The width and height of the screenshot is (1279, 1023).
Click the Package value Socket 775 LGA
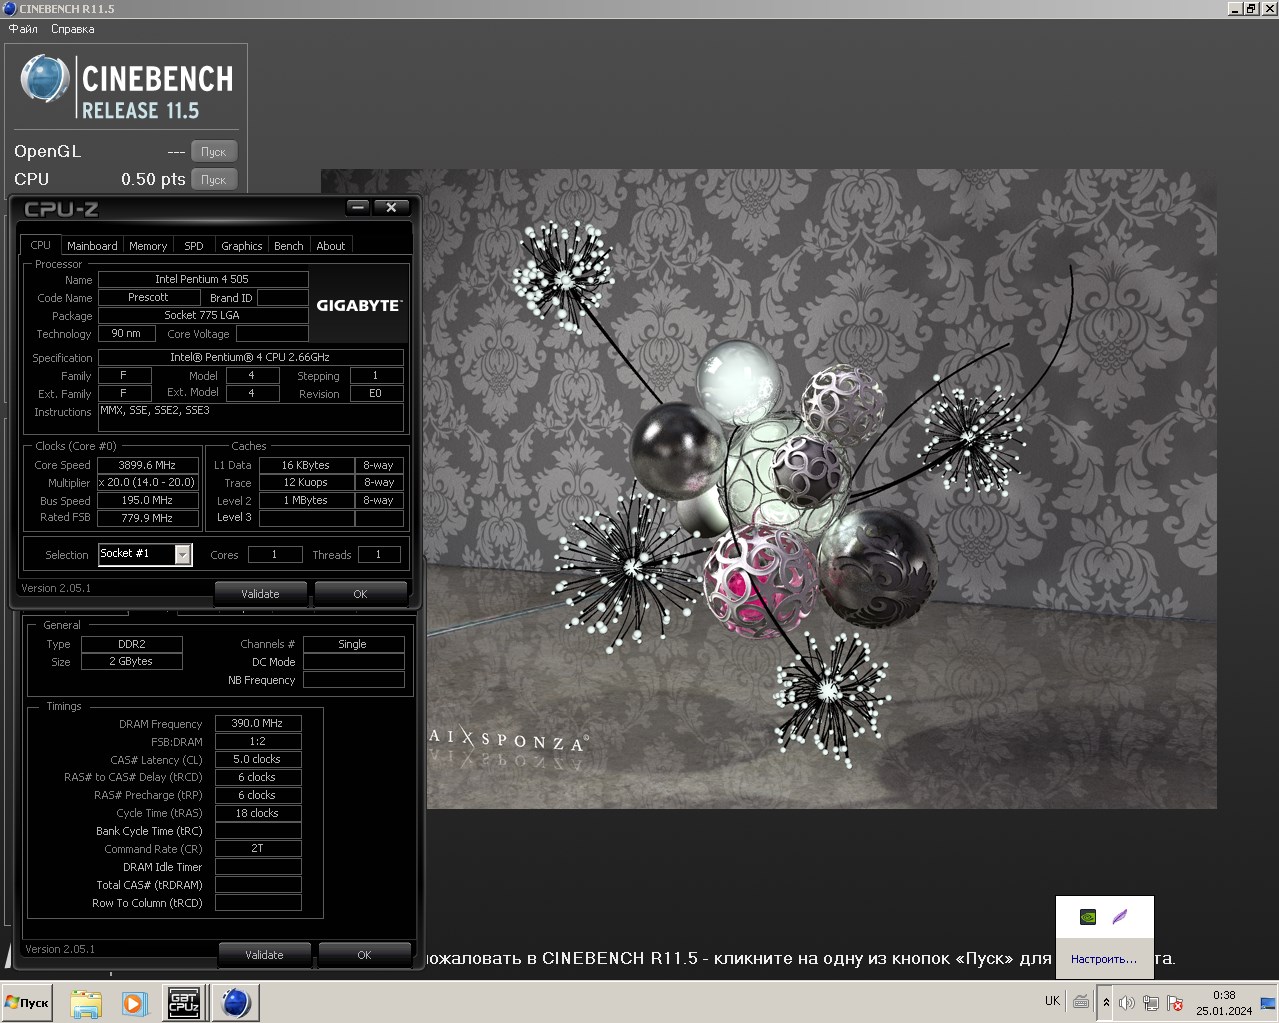pyautogui.click(x=203, y=315)
